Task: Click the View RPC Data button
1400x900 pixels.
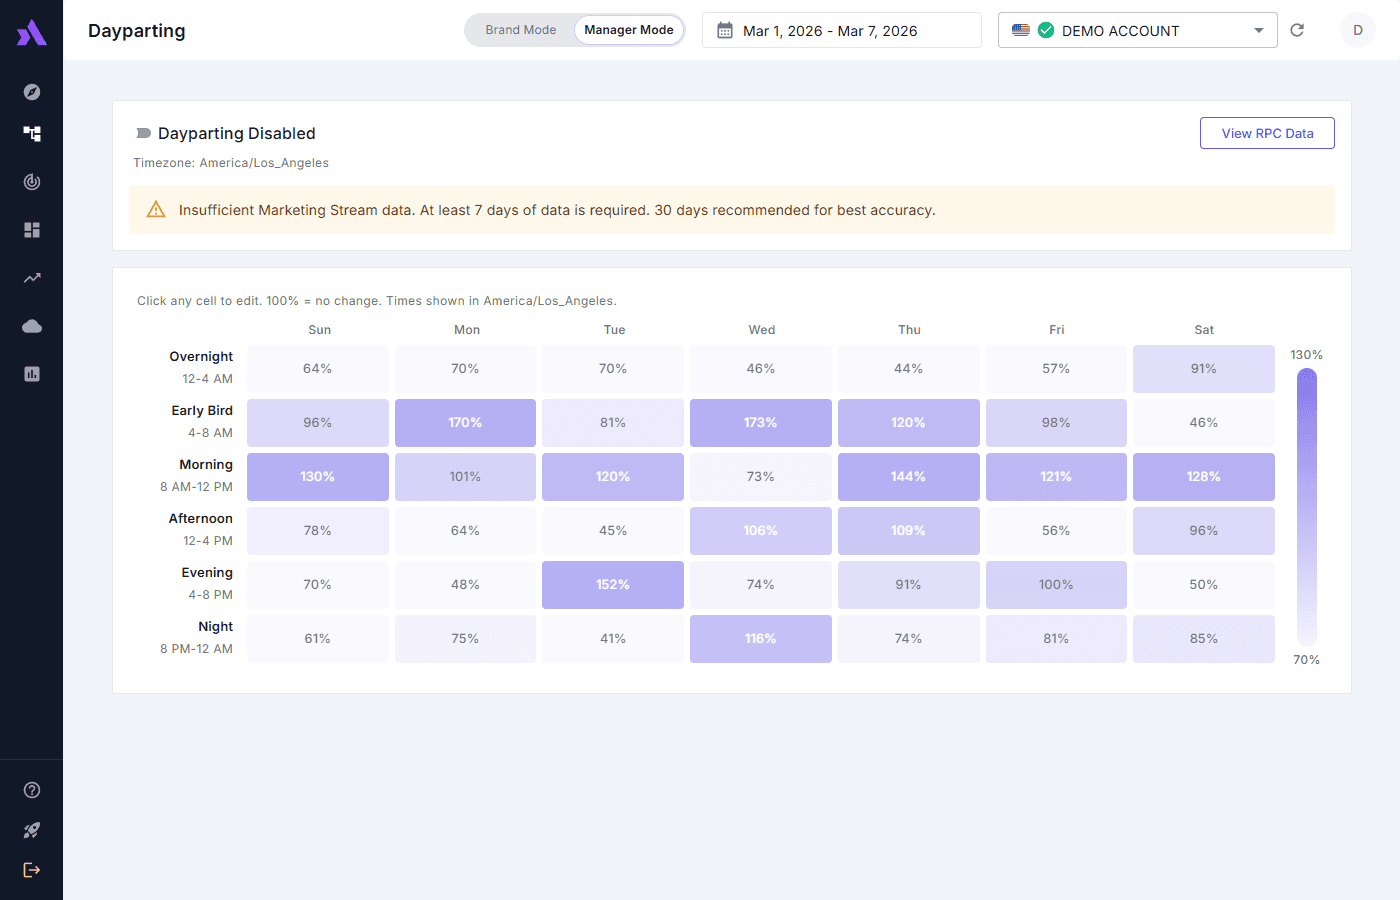Action: click(x=1267, y=133)
